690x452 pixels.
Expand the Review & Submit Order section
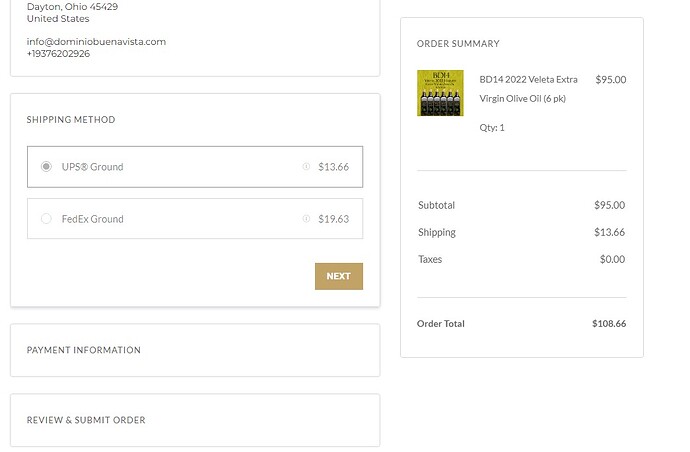pyautogui.click(x=195, y=420)
